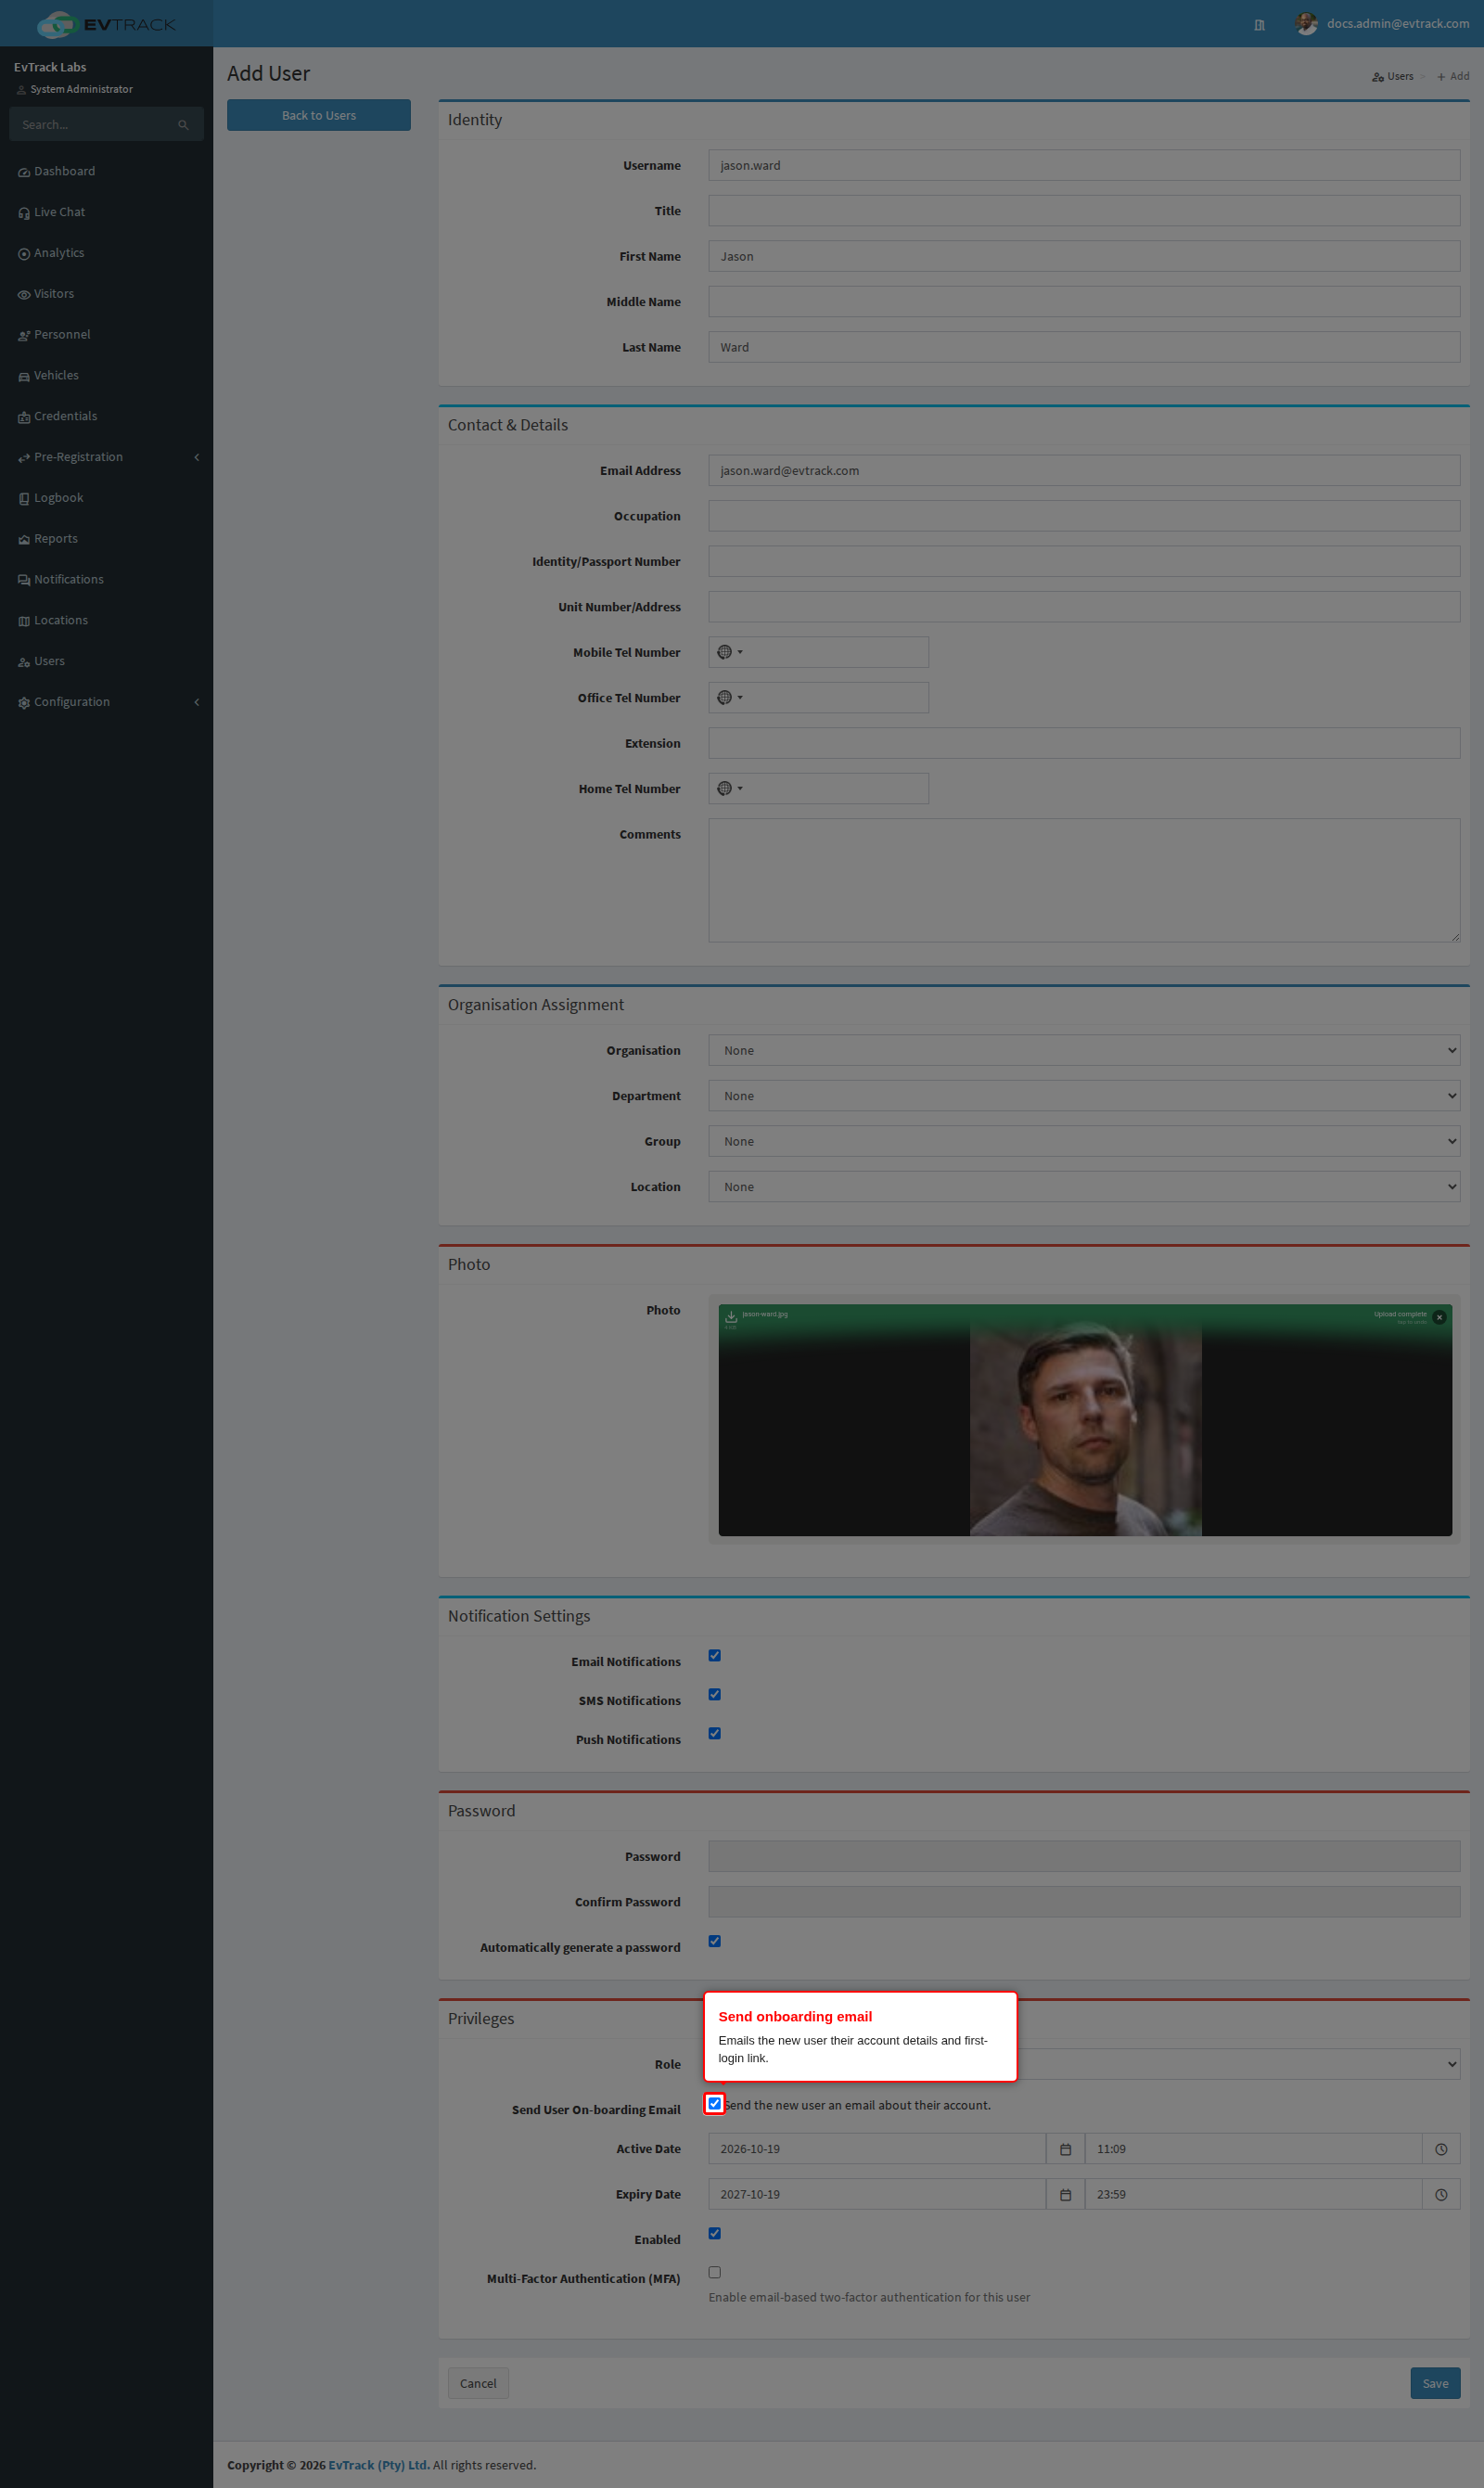Toggle Push Notifications checkbox
1484x2488 pixels.
point(714,1733)
